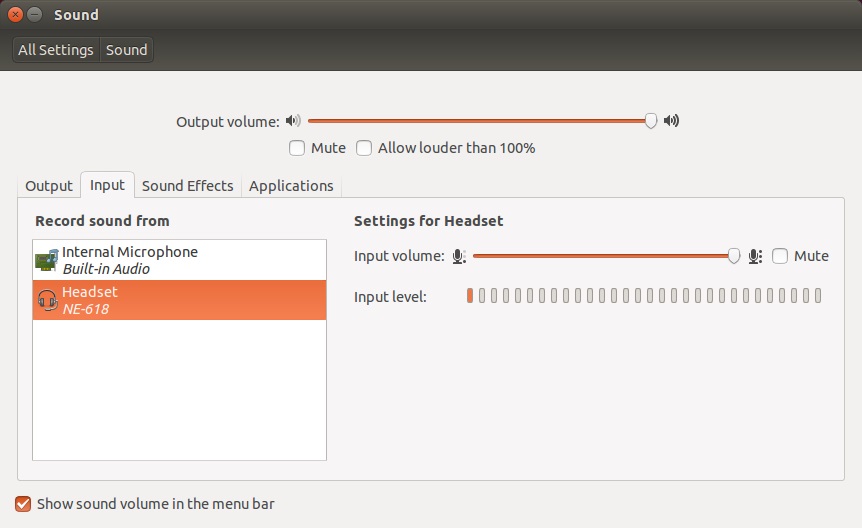Screen dimensions: 862x528
Task: Check Allow louder than 100%
Action: click(x=364, y=148)
